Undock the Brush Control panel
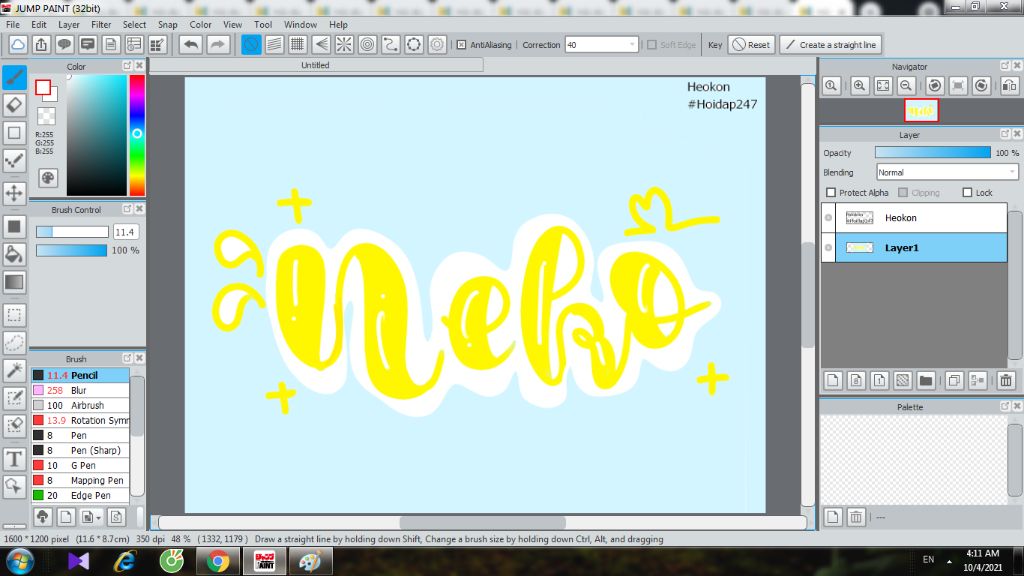 [x=127, y=209]
